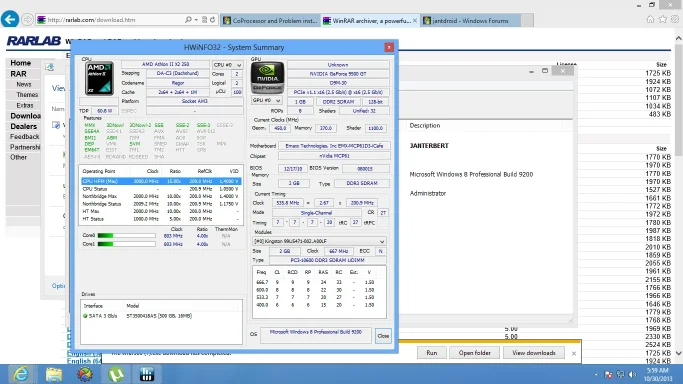
Task: Select the HT Status row
Action: tap(161, 219)
